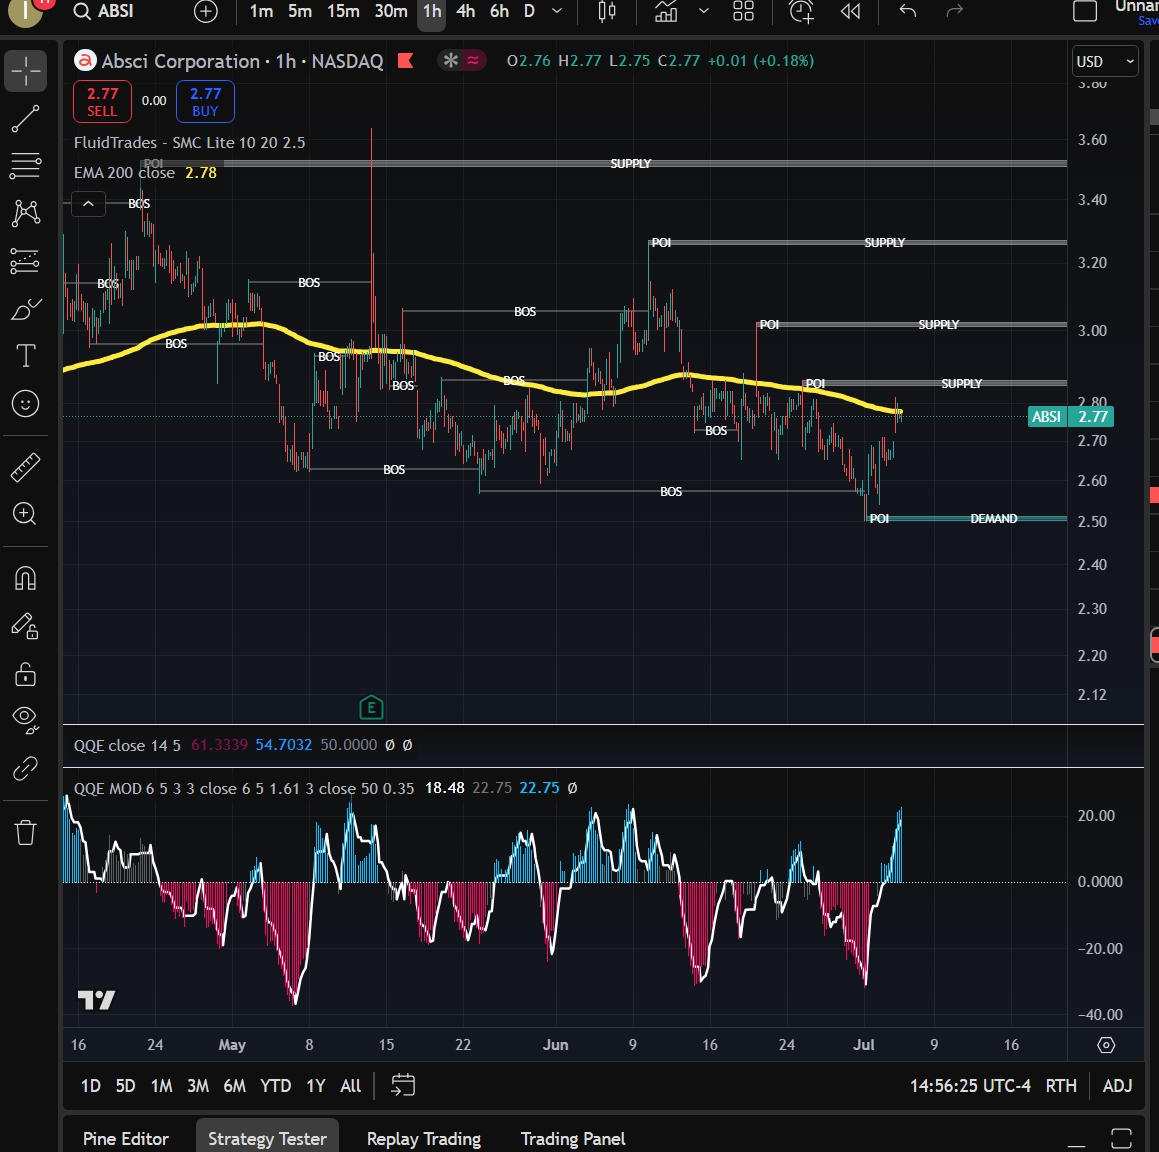Open the Fibonacci retracement tools
Viewport: 1159px width, 1152px height.
25,166
